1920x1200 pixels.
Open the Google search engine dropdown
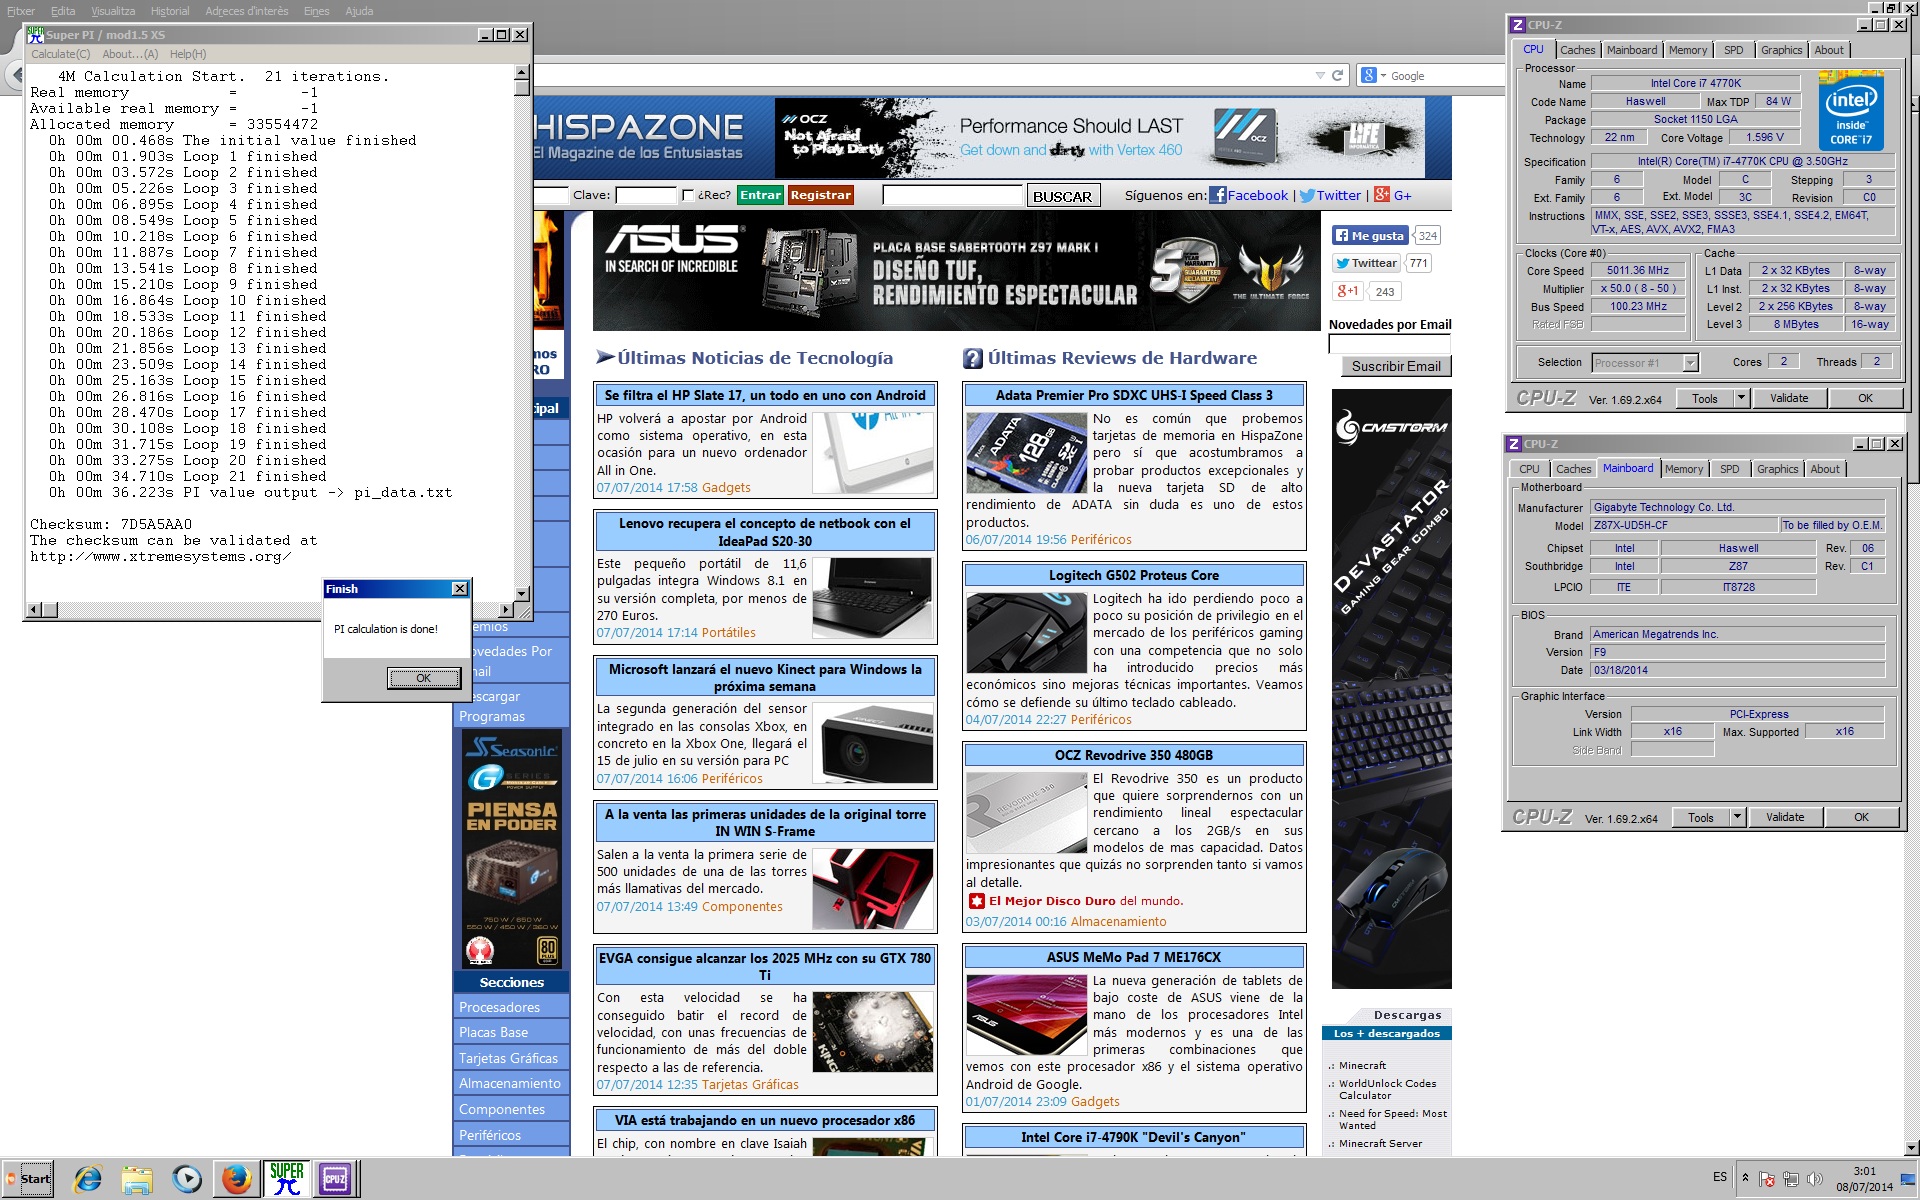click(x=1374, y=76)
